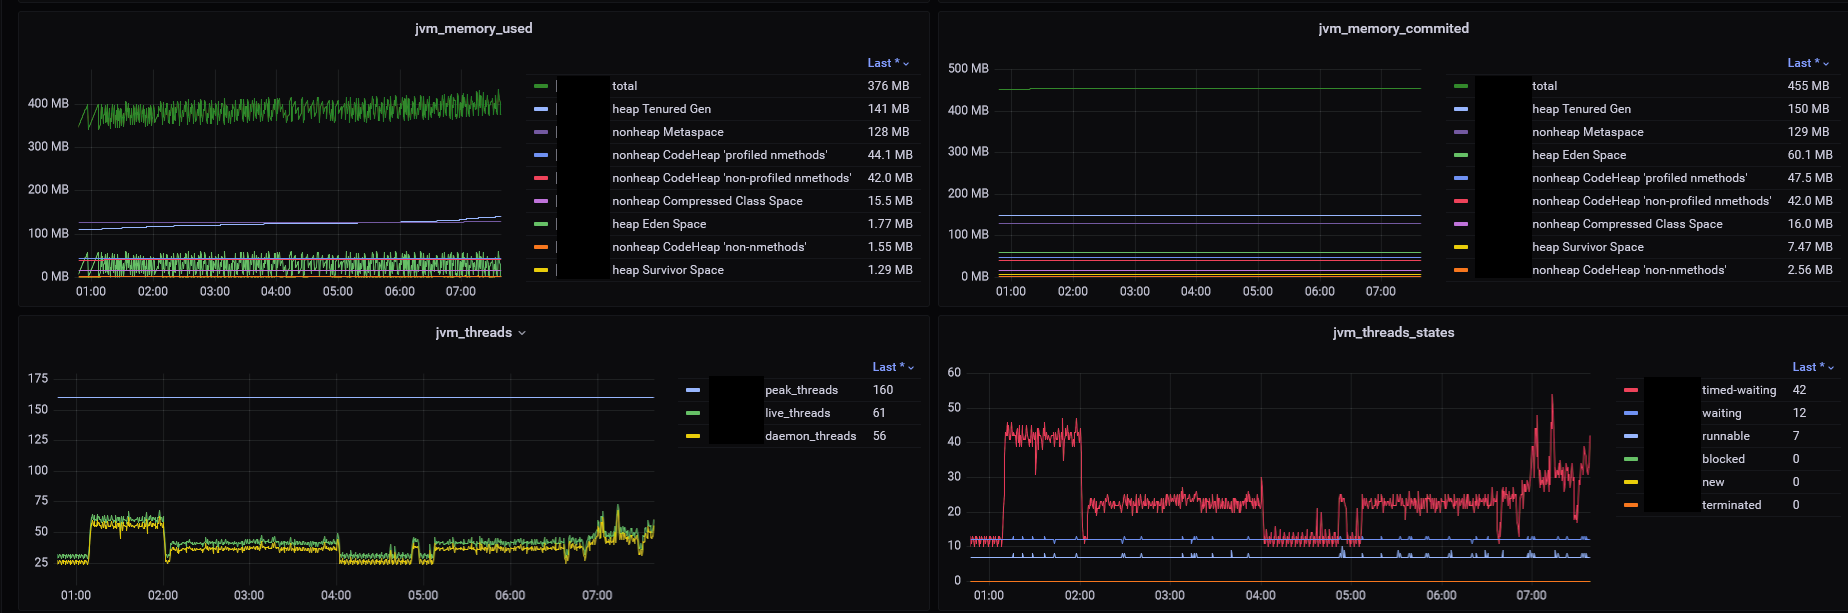This screenshot has height=613, width=1848.
Task: Click green swatch of total in jvm_memory_commited
Action: 1461,86
